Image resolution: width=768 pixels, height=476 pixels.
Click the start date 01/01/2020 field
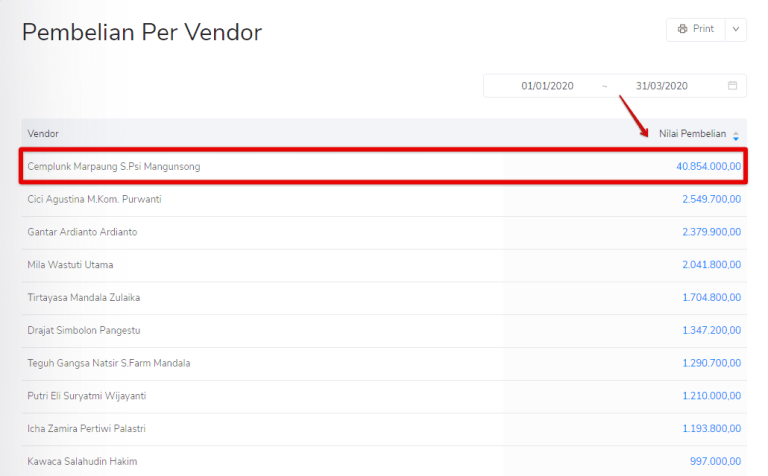click(x=547, y=86)
